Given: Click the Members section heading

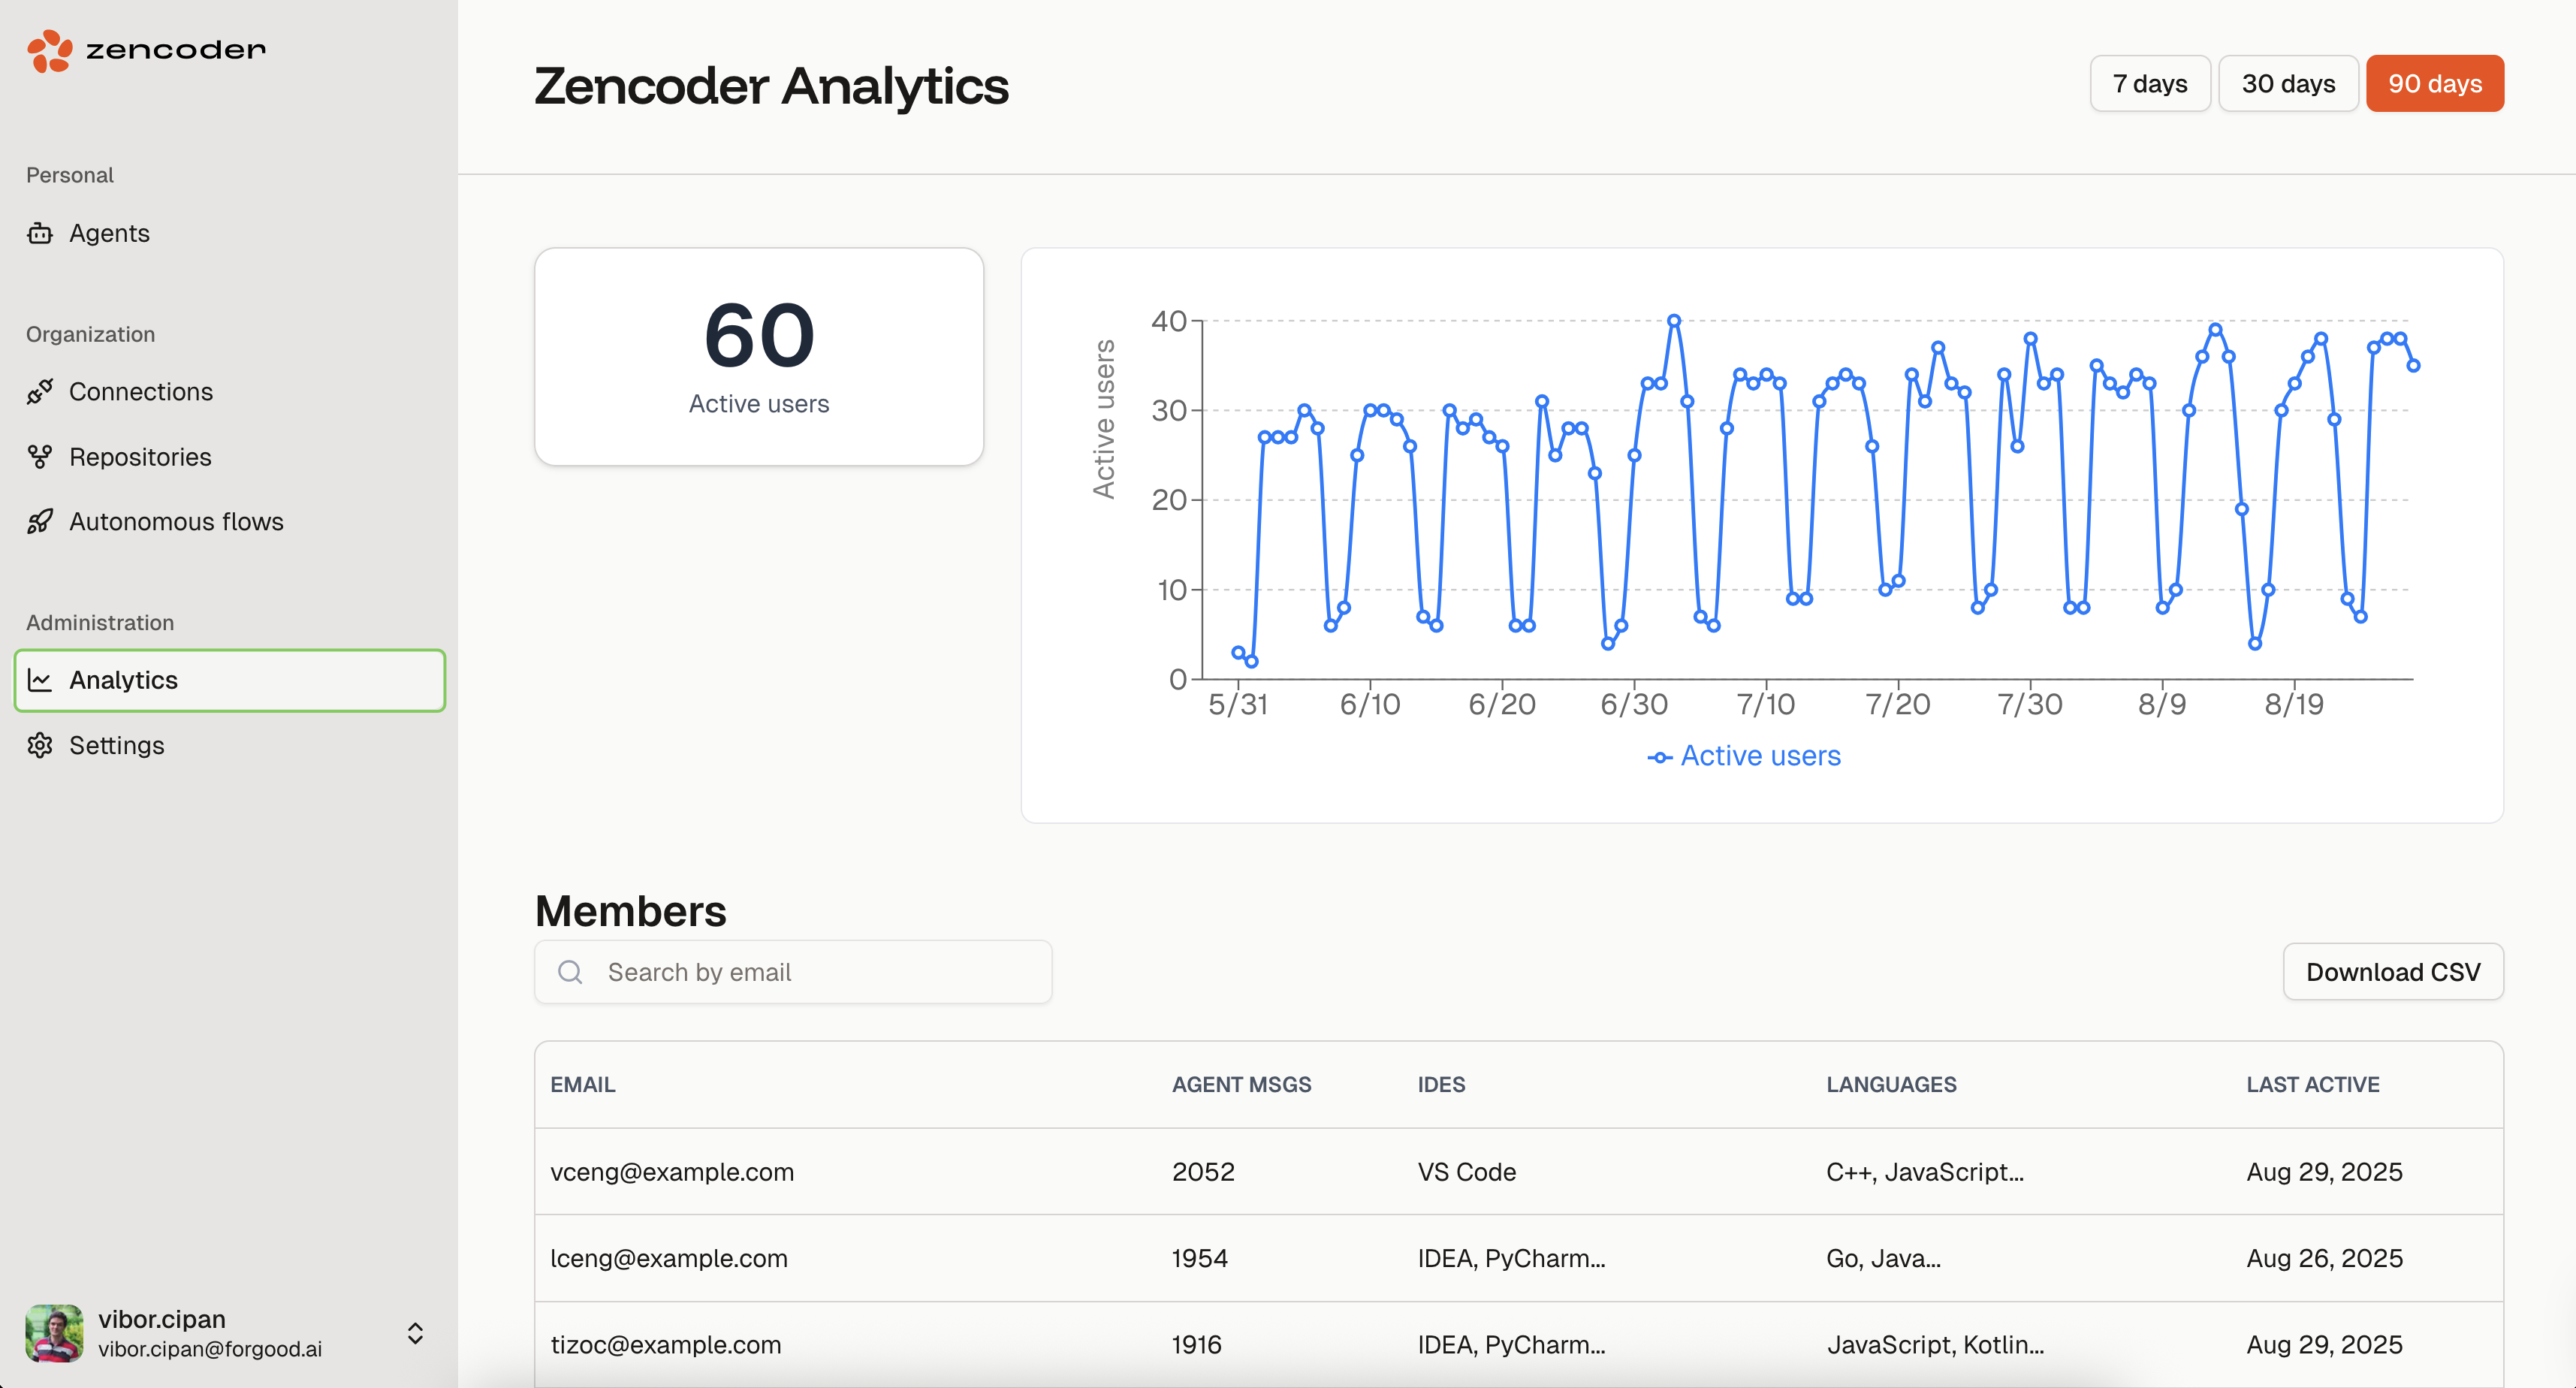Looking at the screenshot, I should pos(631,911).
